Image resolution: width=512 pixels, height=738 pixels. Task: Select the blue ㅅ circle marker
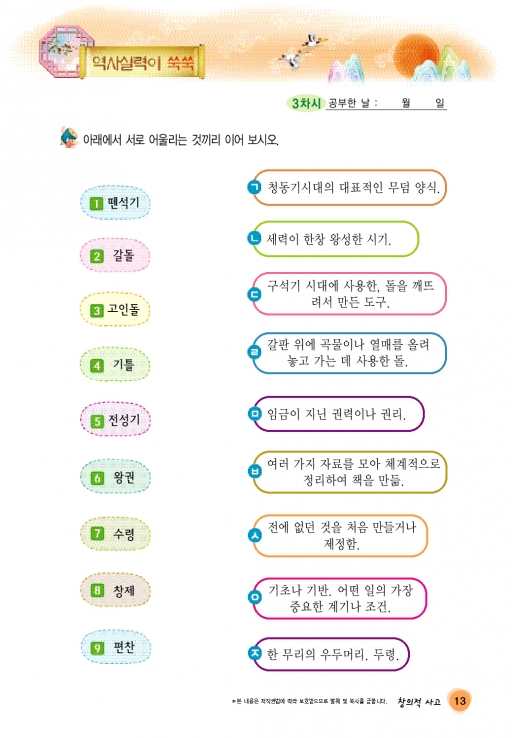[255, 535]
